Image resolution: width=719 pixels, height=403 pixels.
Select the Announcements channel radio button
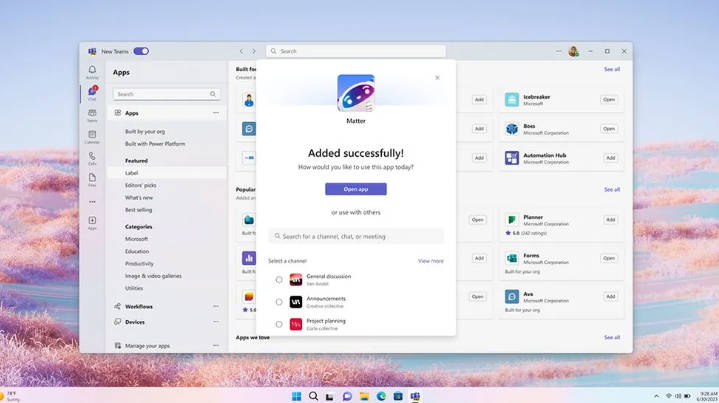(279, 302)
